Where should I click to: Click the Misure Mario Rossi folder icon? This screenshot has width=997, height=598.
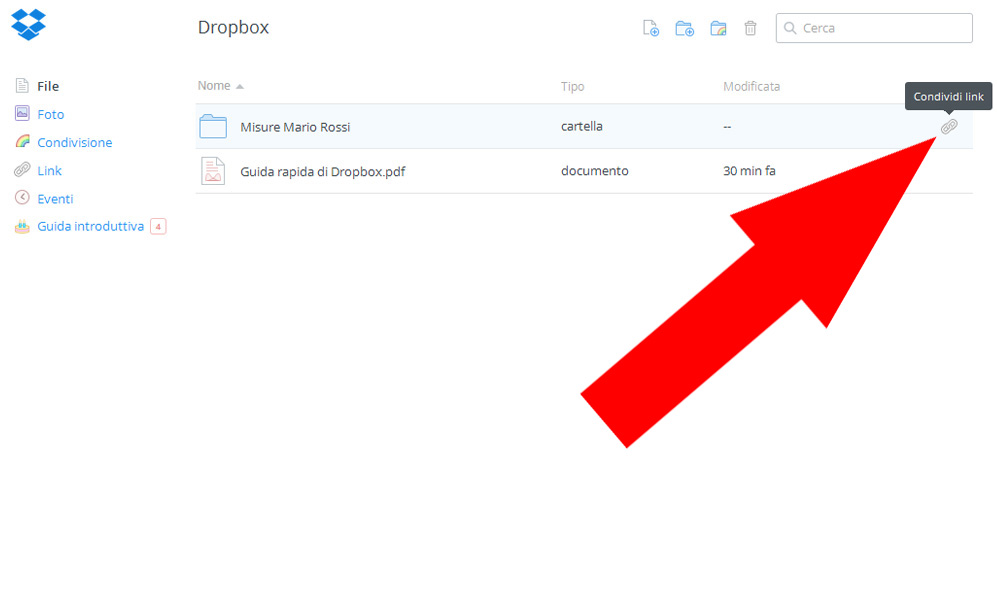[213, 127]
